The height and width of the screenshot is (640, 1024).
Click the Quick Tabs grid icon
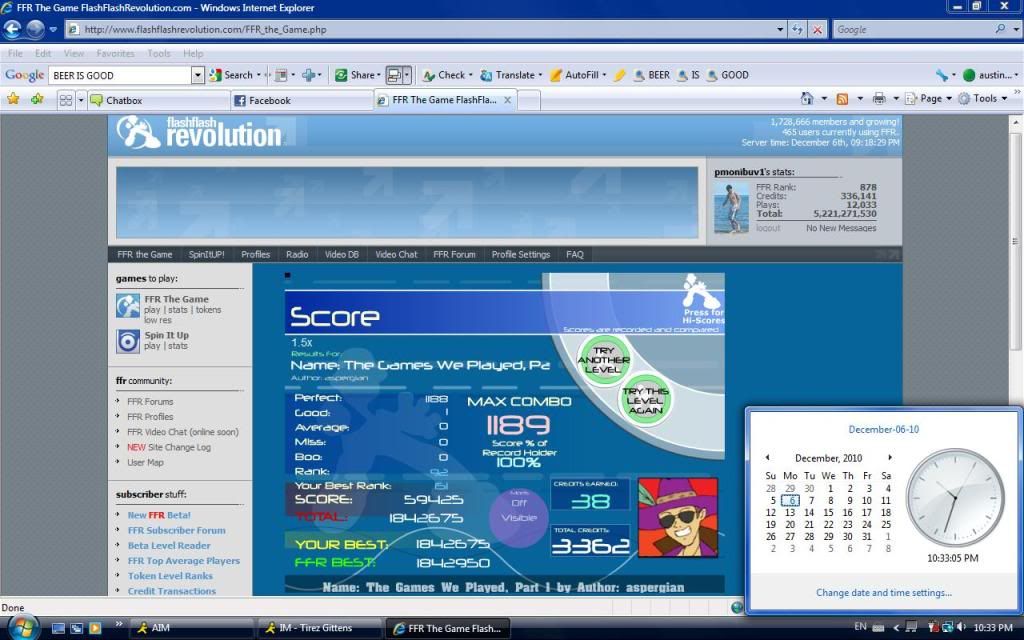point(66,100)
